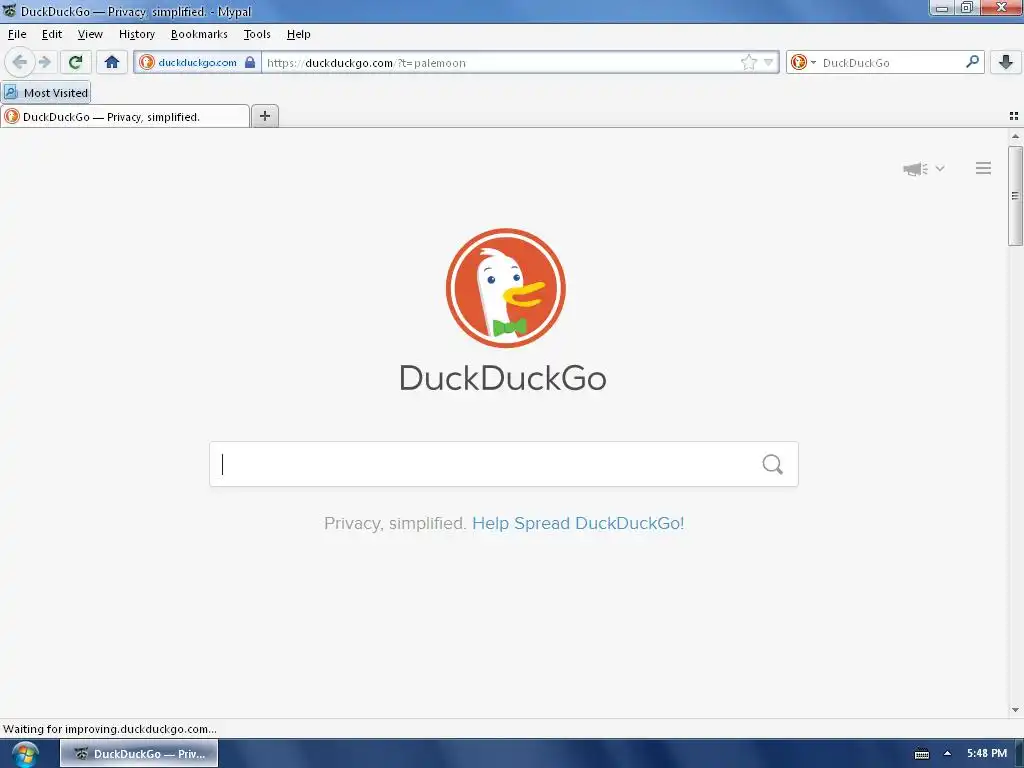Expand the chevron next to the megaphone
The image size is (1024, 768).
click(x=940, y=168)
